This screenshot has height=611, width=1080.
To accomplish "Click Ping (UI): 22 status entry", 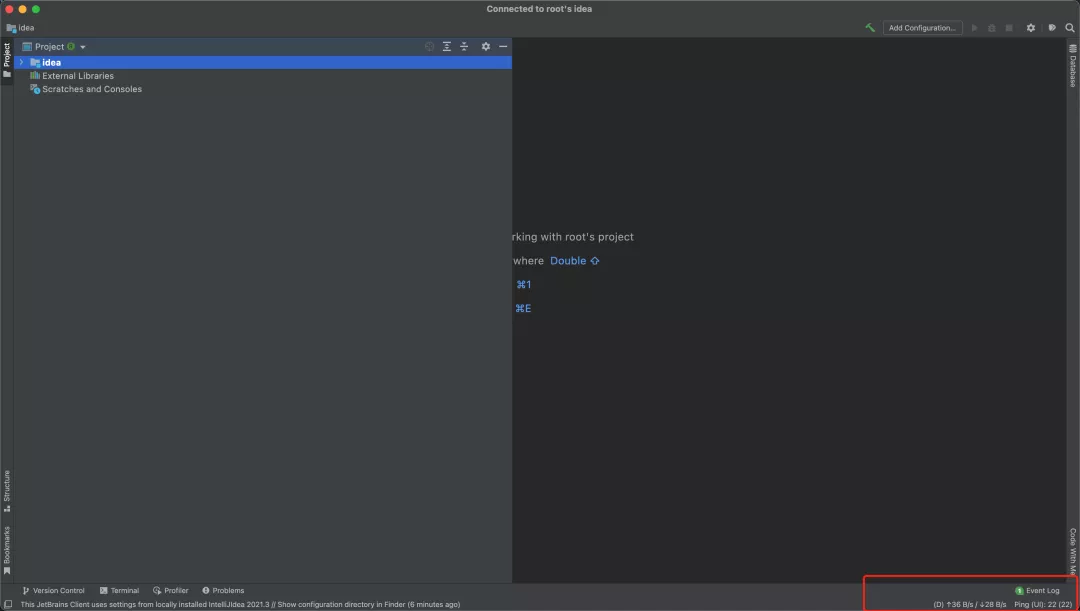I will tap(1043, 604).
